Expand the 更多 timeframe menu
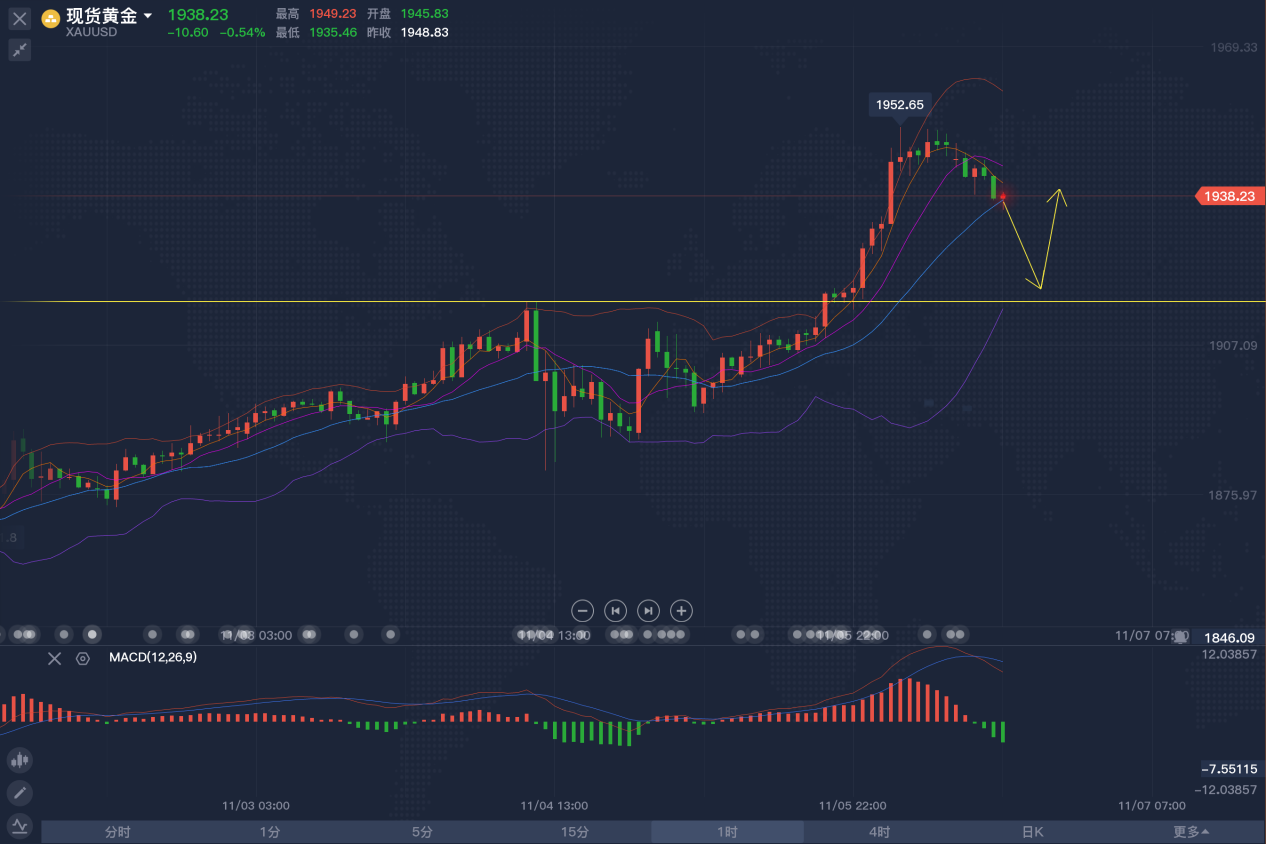This screenshot has width=1266, height=844. (1191, 832)
